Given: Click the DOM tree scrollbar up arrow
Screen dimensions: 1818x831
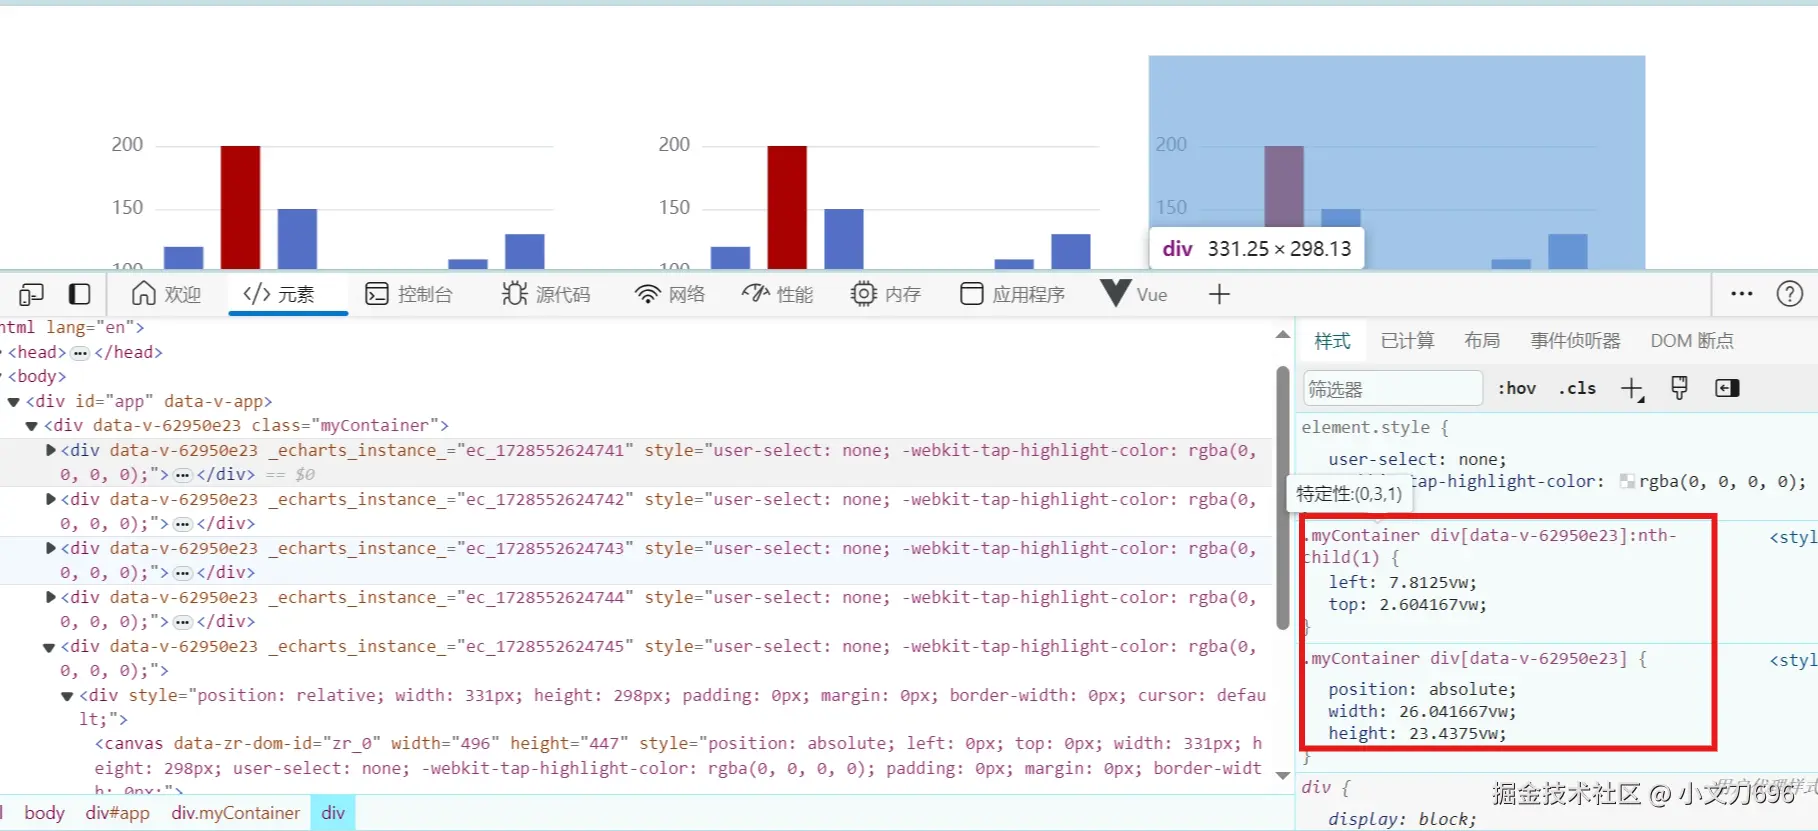Looking at the screenshot, I should [1283, 335].
